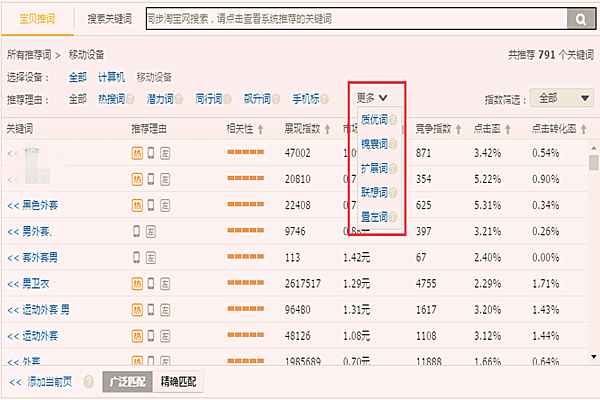Viewport: 600px width, 400px height.
Task: Choose 锦囊词 from the 更多 menu
Action: coord(374,144)
